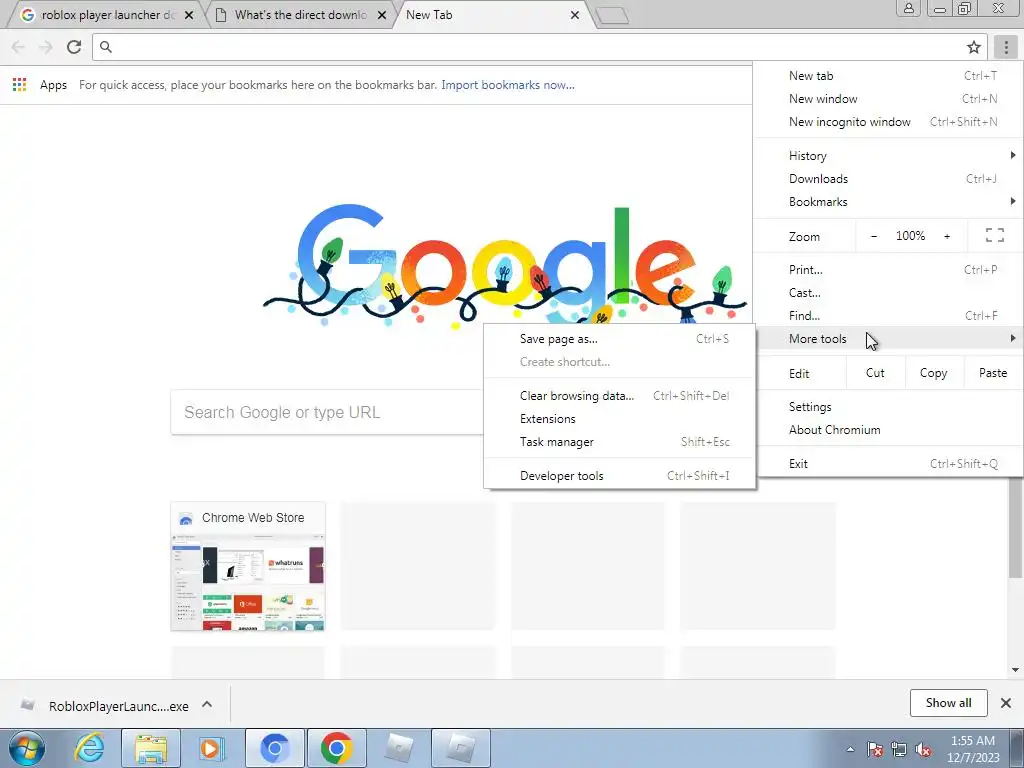Close the downloads bar with X
Screen dimensions: 1024x768
pos(1006,703)
